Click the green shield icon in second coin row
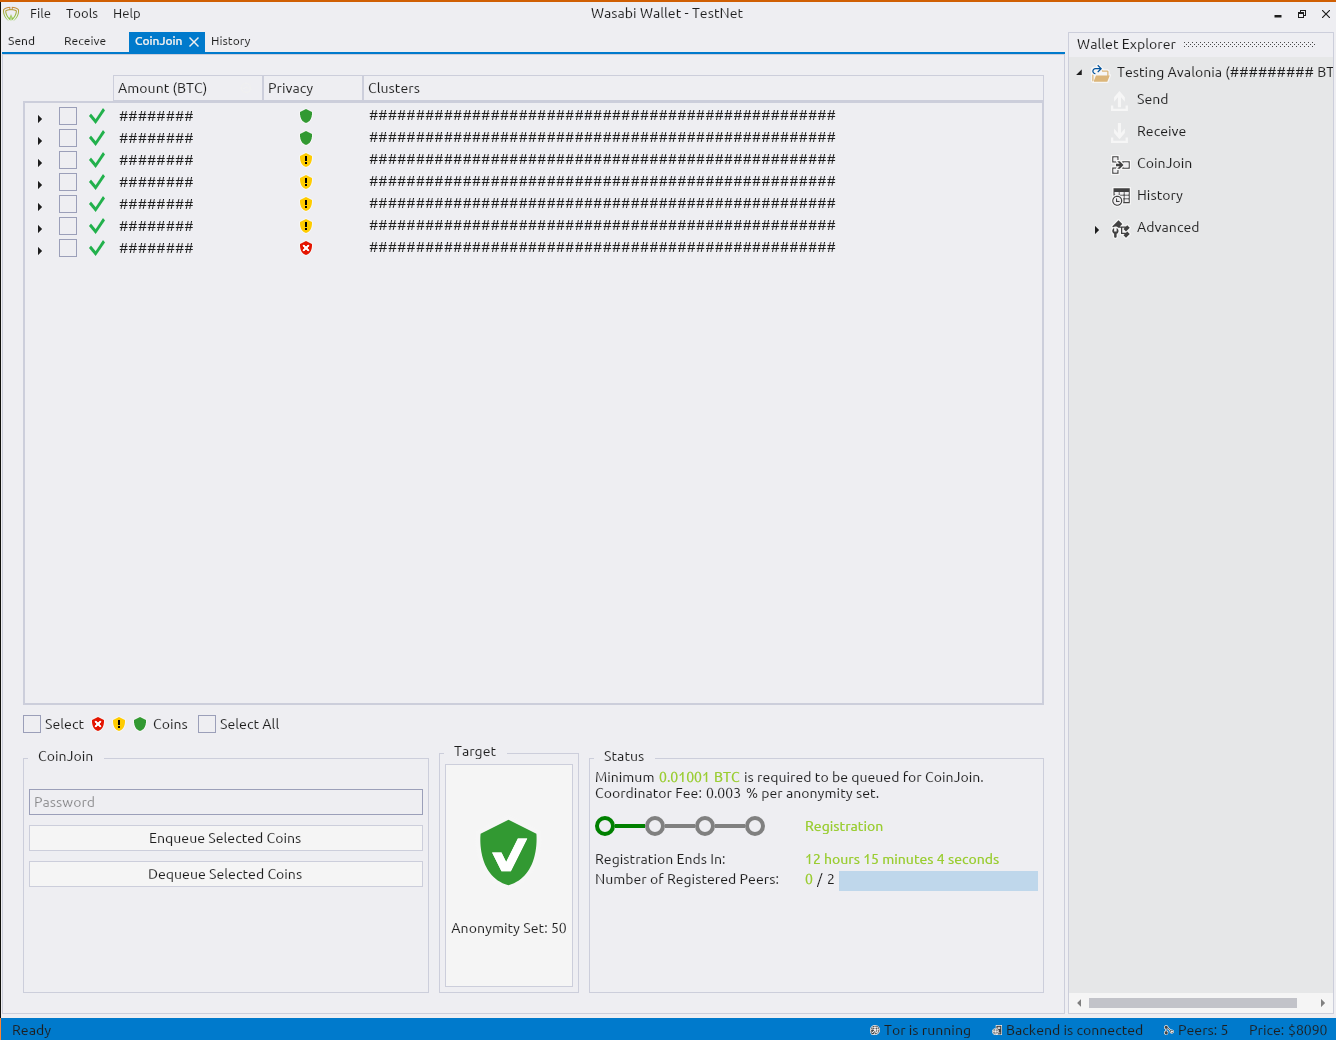The image size is (1336, 1040). pyautogui.click(x=306, y=138)
